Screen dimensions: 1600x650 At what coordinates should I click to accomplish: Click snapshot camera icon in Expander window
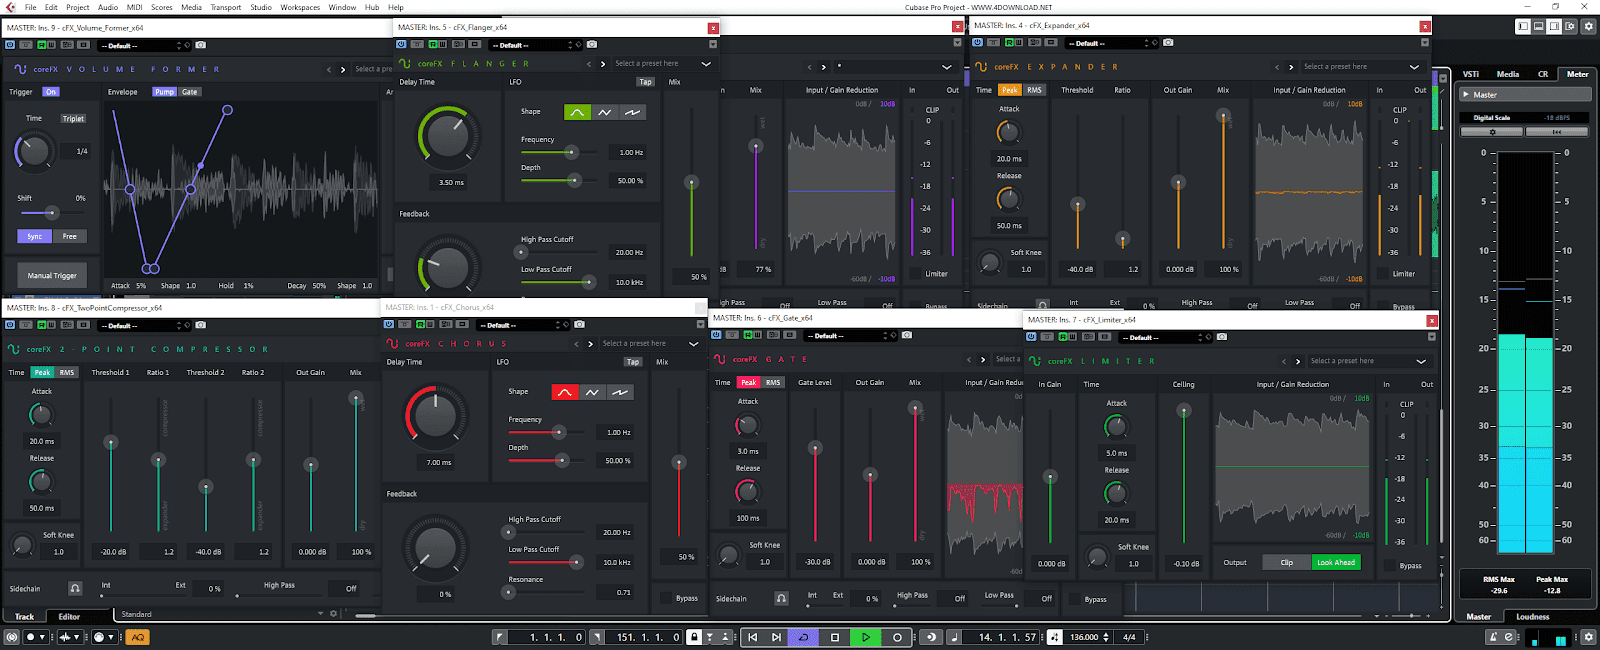point(1168,43)
